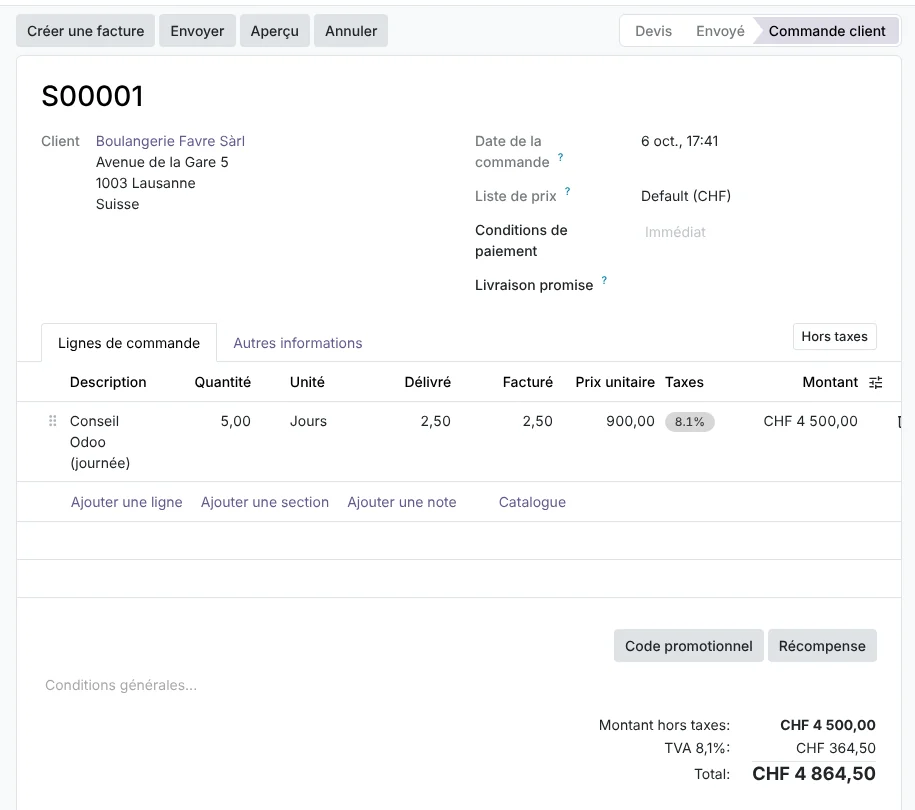Switch to Lignes de commande tab
This screenshot has height=810, width=915.
coord(129,343)
